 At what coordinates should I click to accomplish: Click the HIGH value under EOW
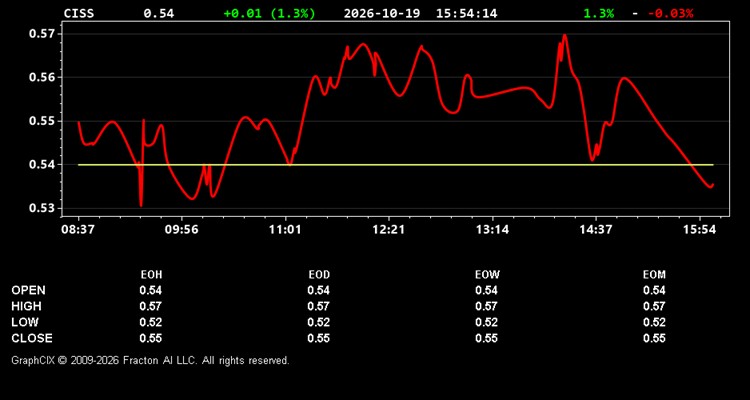486,306
